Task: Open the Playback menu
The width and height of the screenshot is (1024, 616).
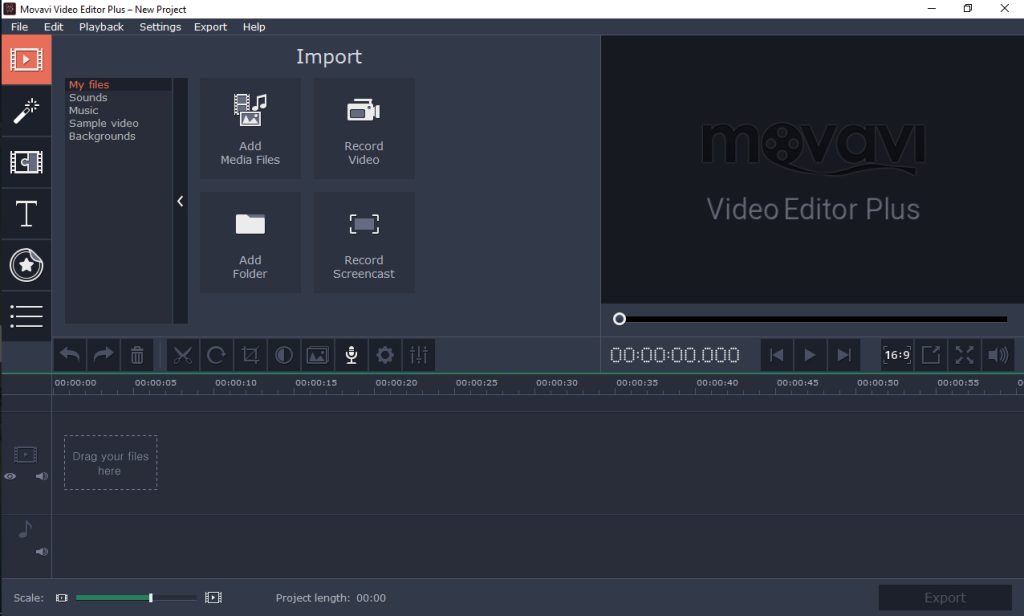Action: (x=101, y=27)
